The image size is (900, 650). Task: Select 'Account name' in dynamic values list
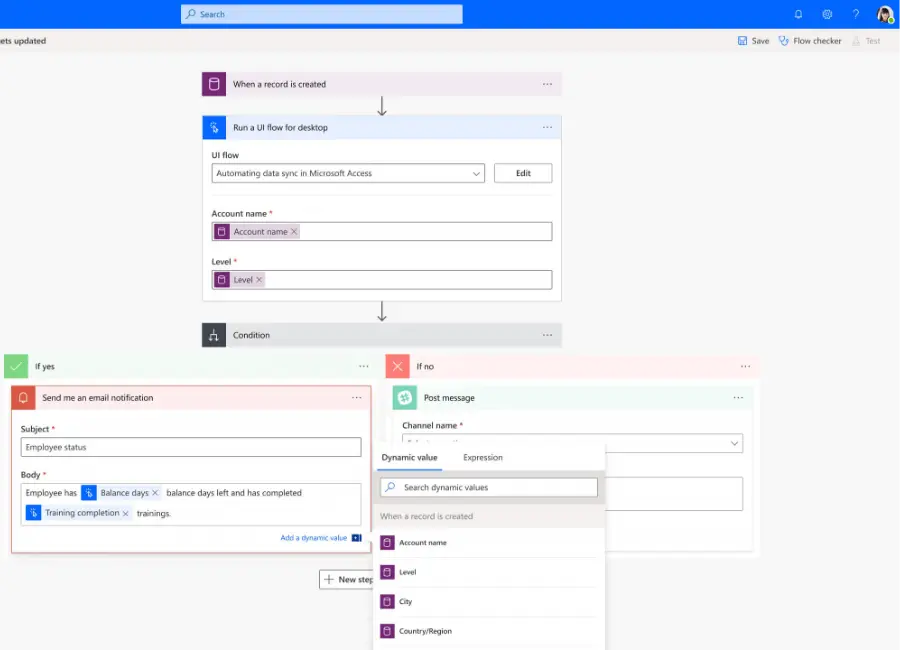[422, 543]
